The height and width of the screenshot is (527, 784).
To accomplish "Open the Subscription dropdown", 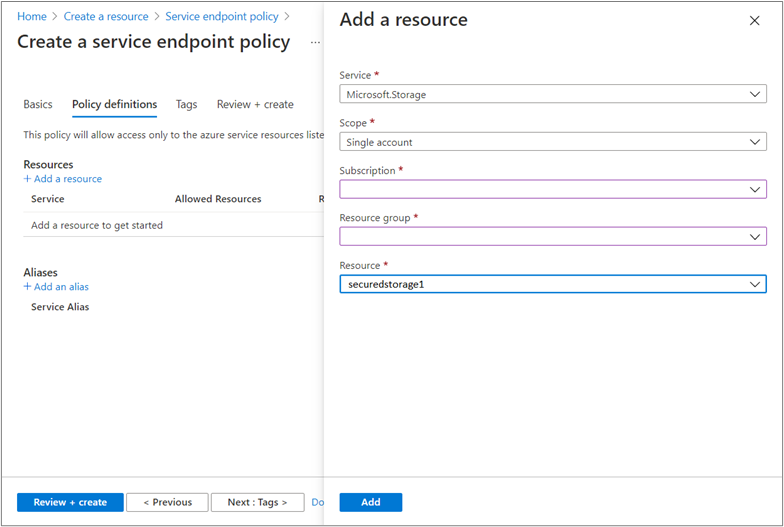I will tap(552, 190).
